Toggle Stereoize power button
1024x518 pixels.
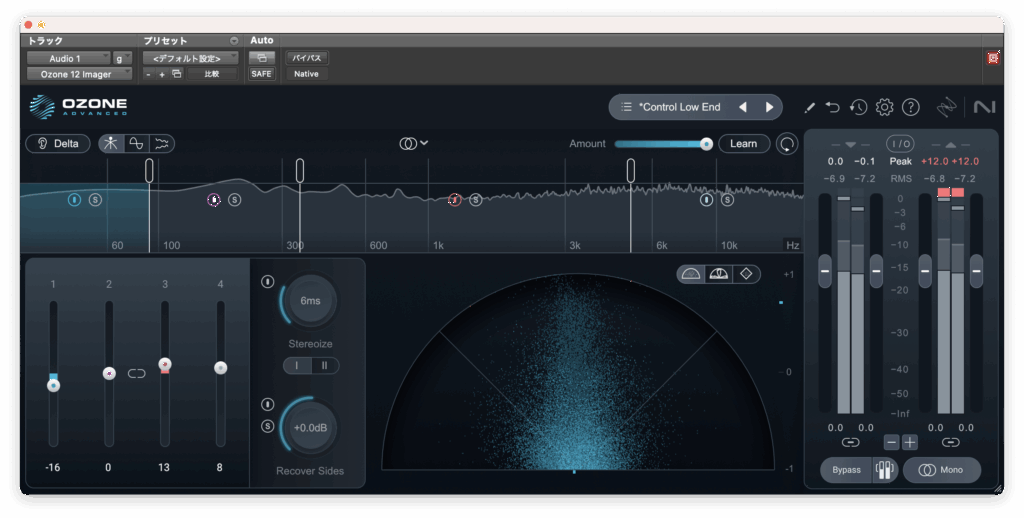click(267, 282)
